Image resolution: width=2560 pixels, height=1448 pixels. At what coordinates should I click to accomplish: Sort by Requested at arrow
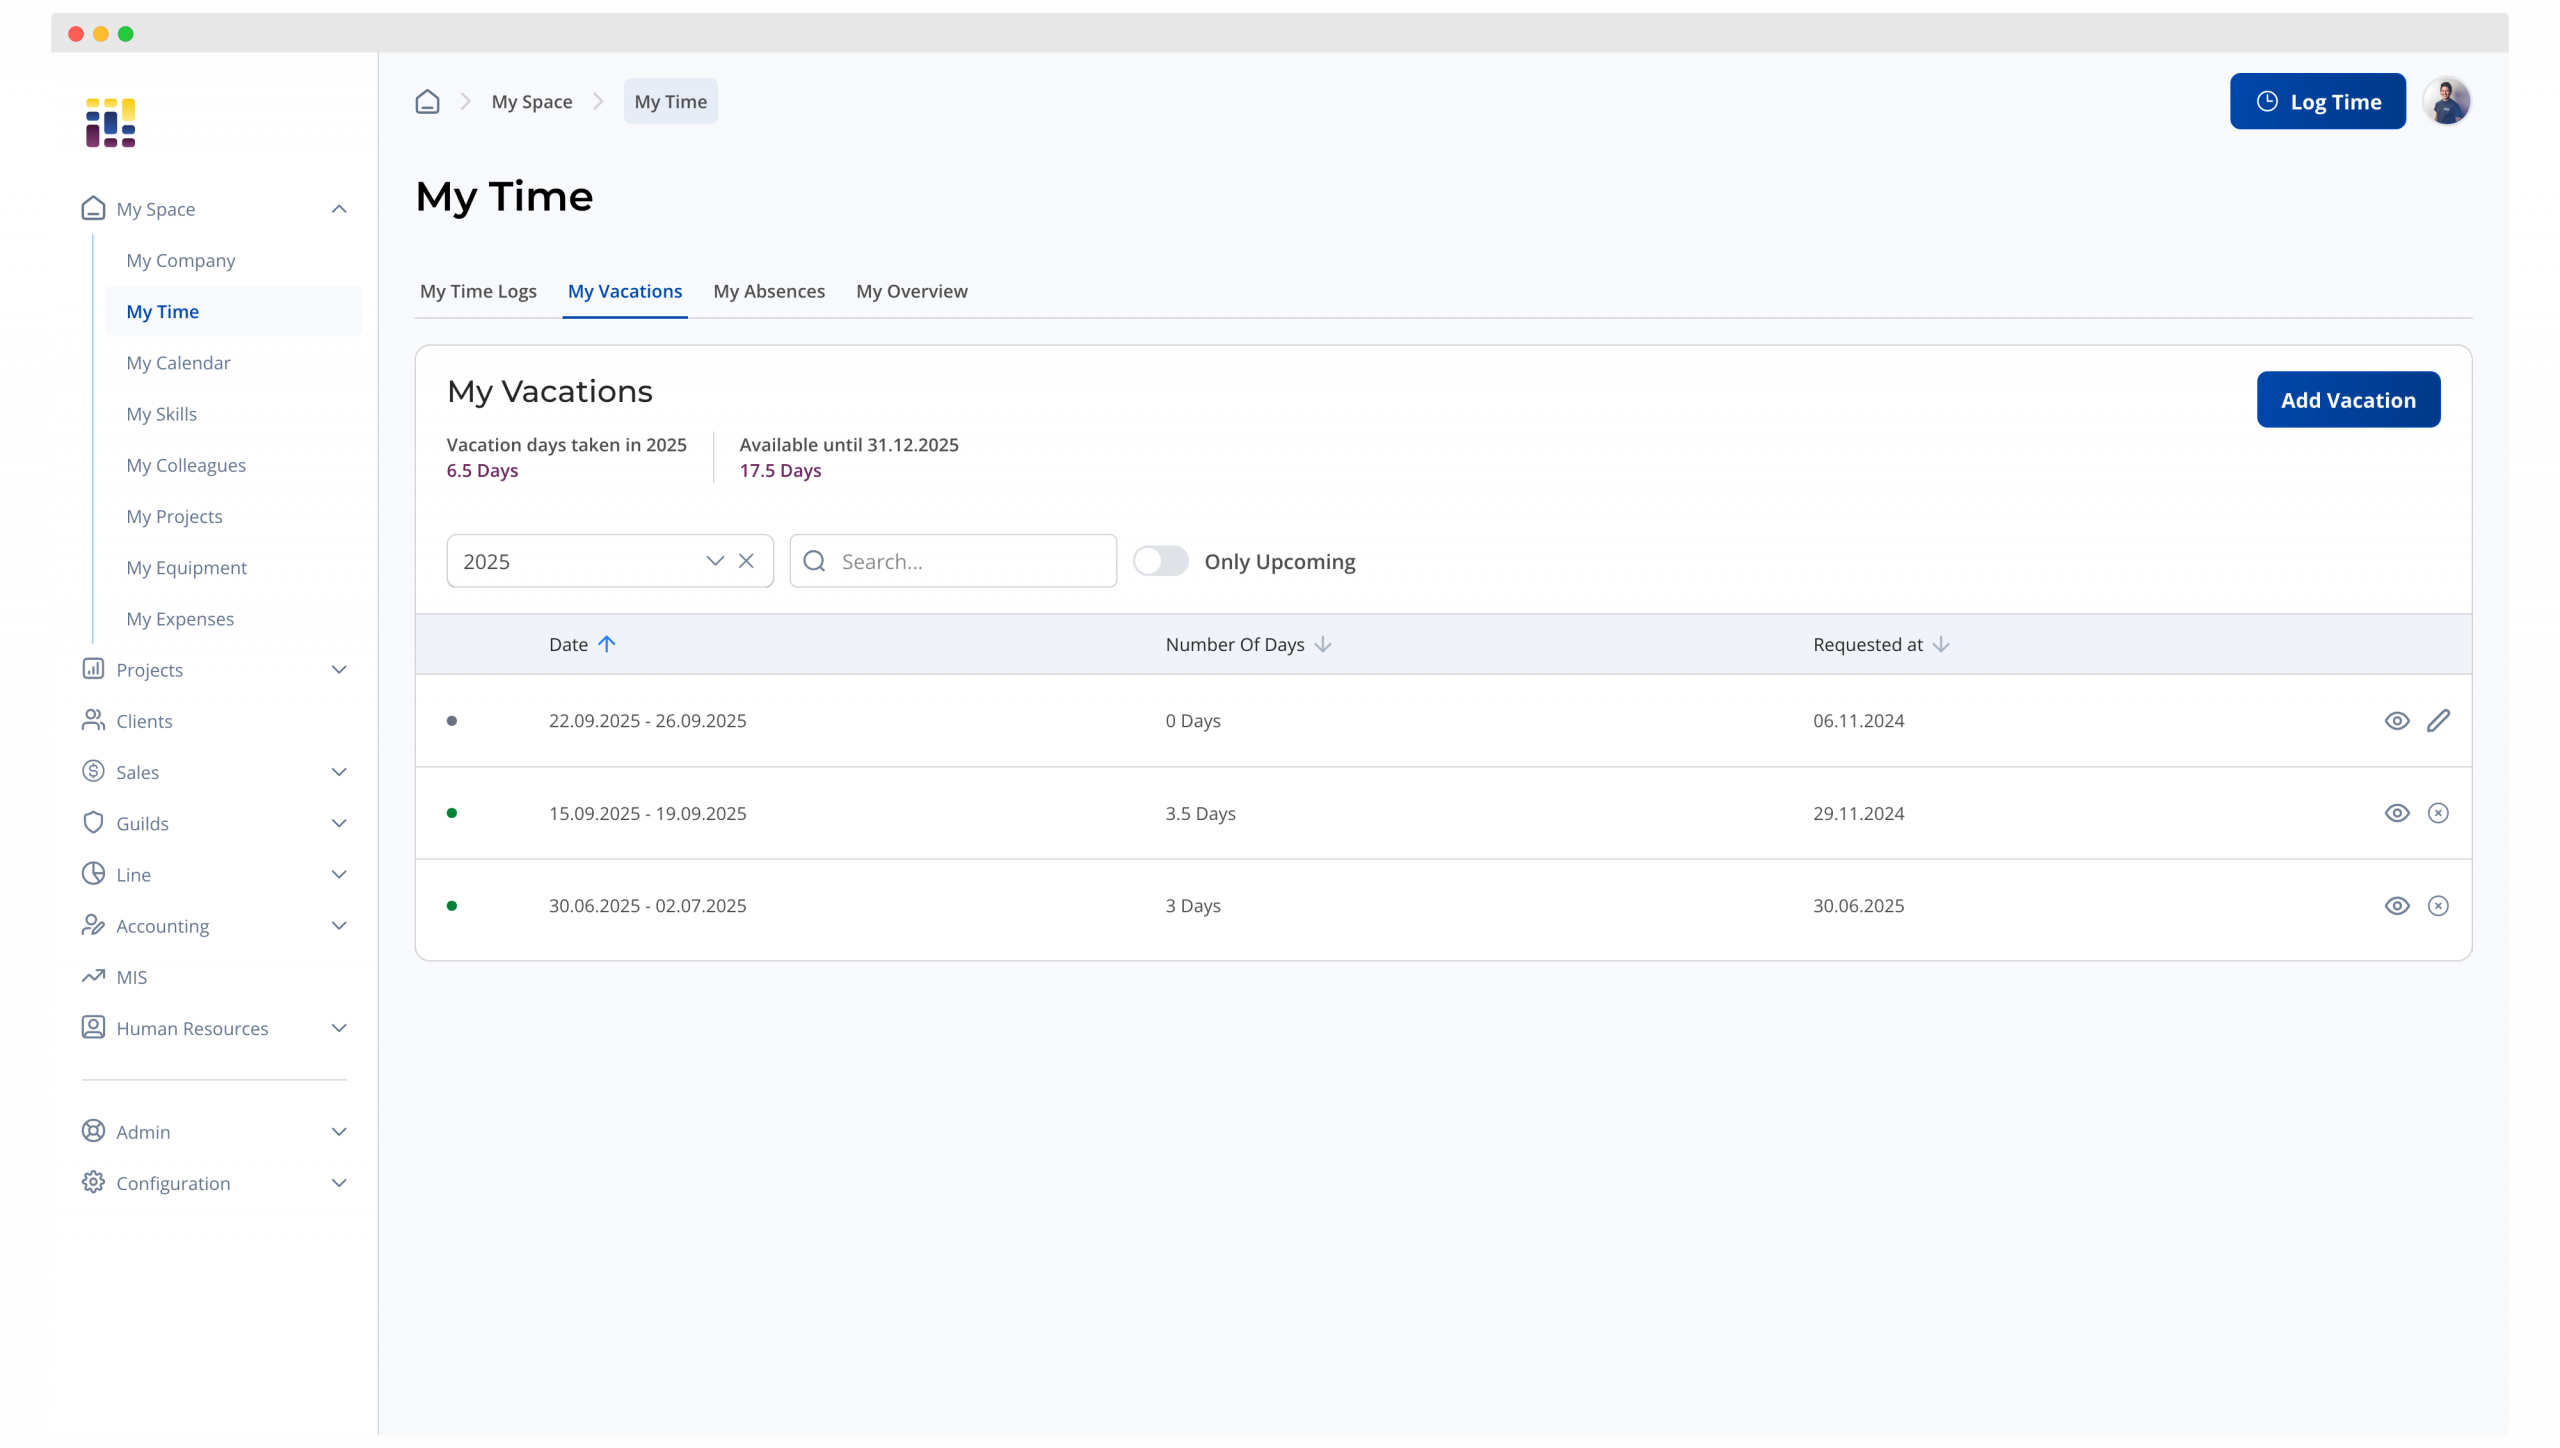[x=1941, y=644]
